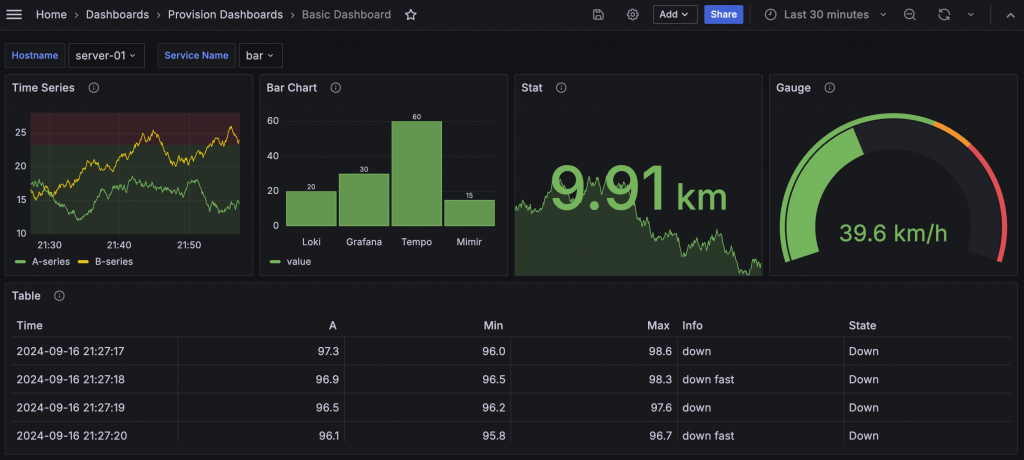Click the Loki bar in chart
The width and height of the screenshot is (1024, 460).
(x=312, y=208)
